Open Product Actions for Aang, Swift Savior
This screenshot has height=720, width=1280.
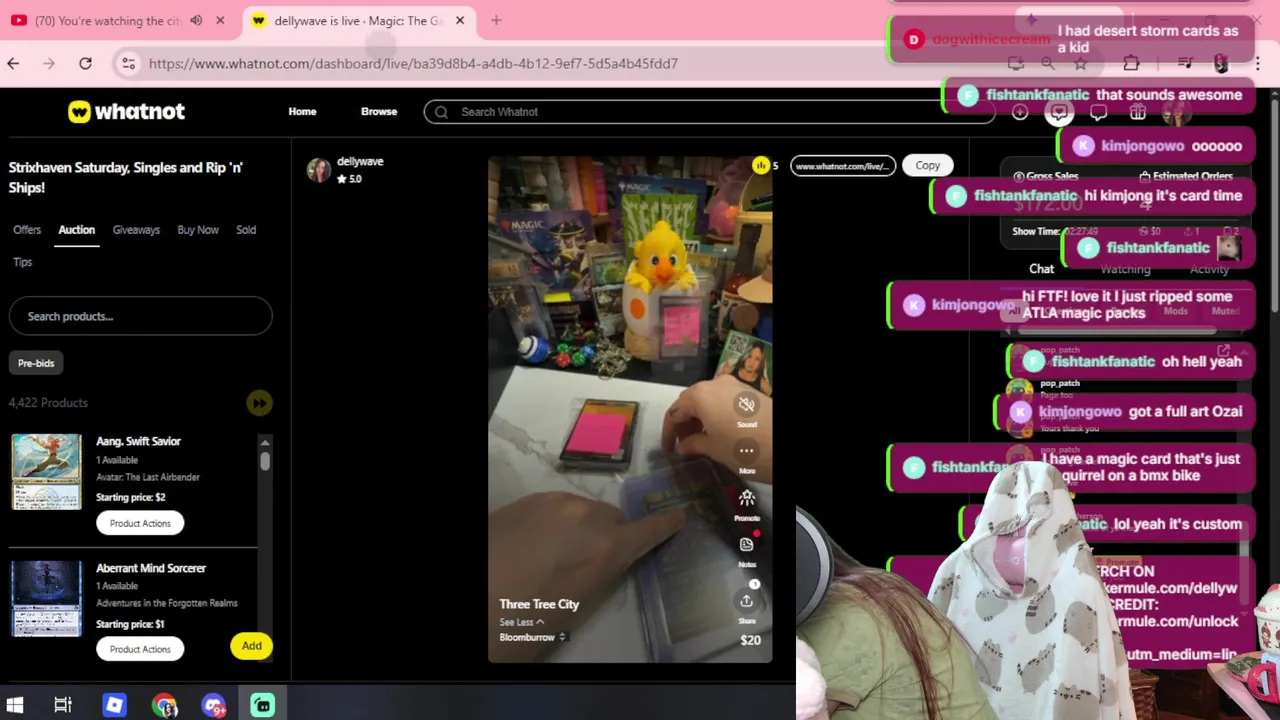coord(140,523)
